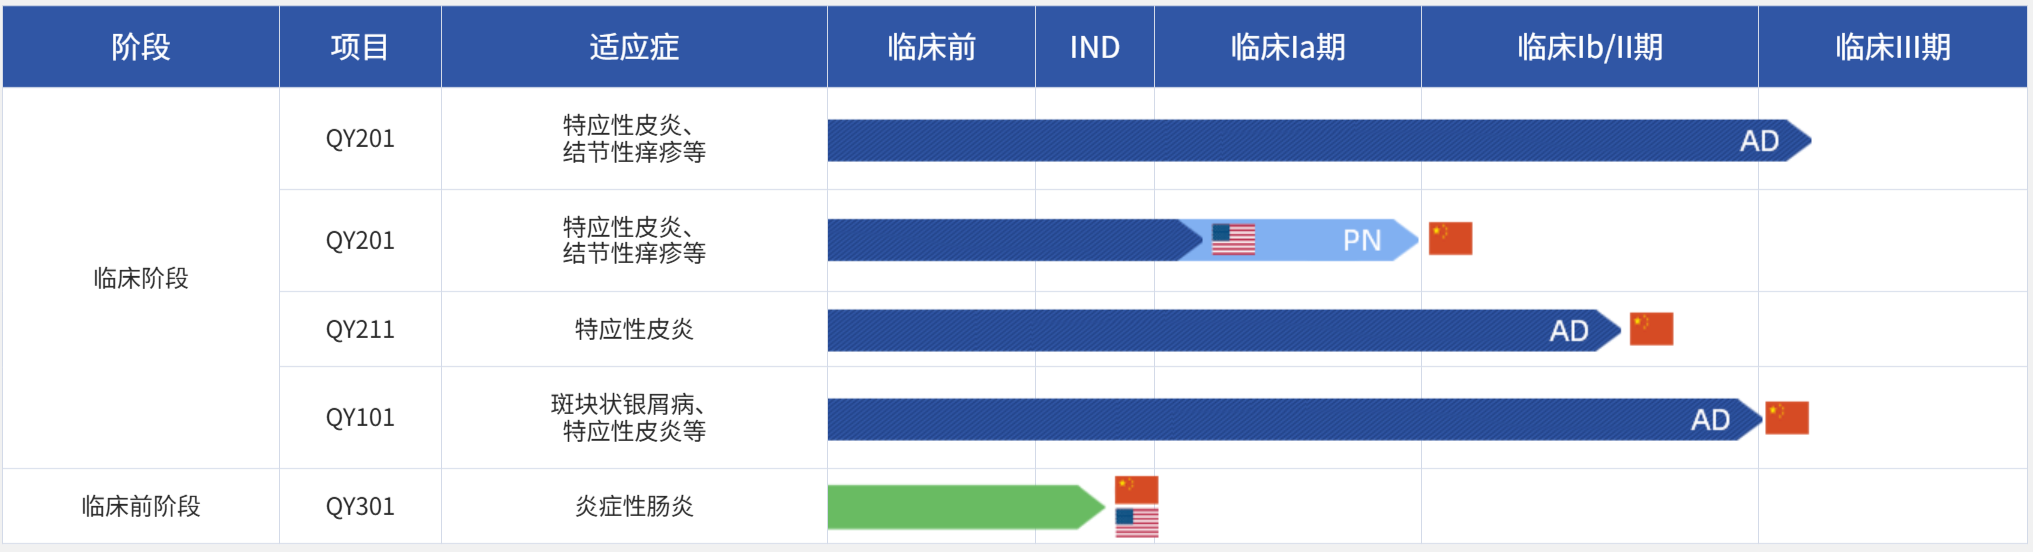Click the China flag ending the QY101 bar
2033x552 pixels.
click(x=1787, y=418)
